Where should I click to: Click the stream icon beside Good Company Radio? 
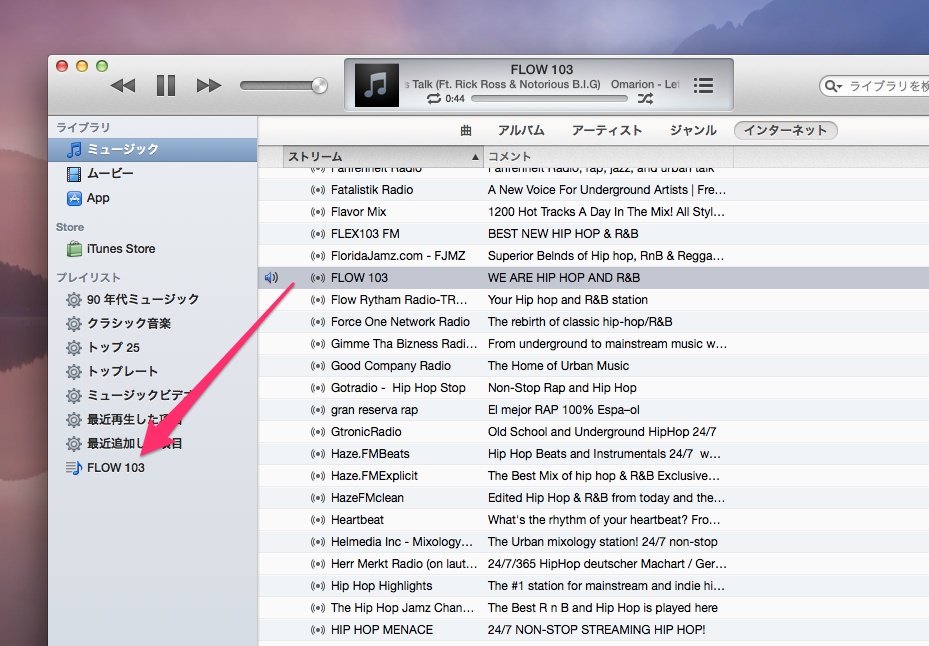318,366
